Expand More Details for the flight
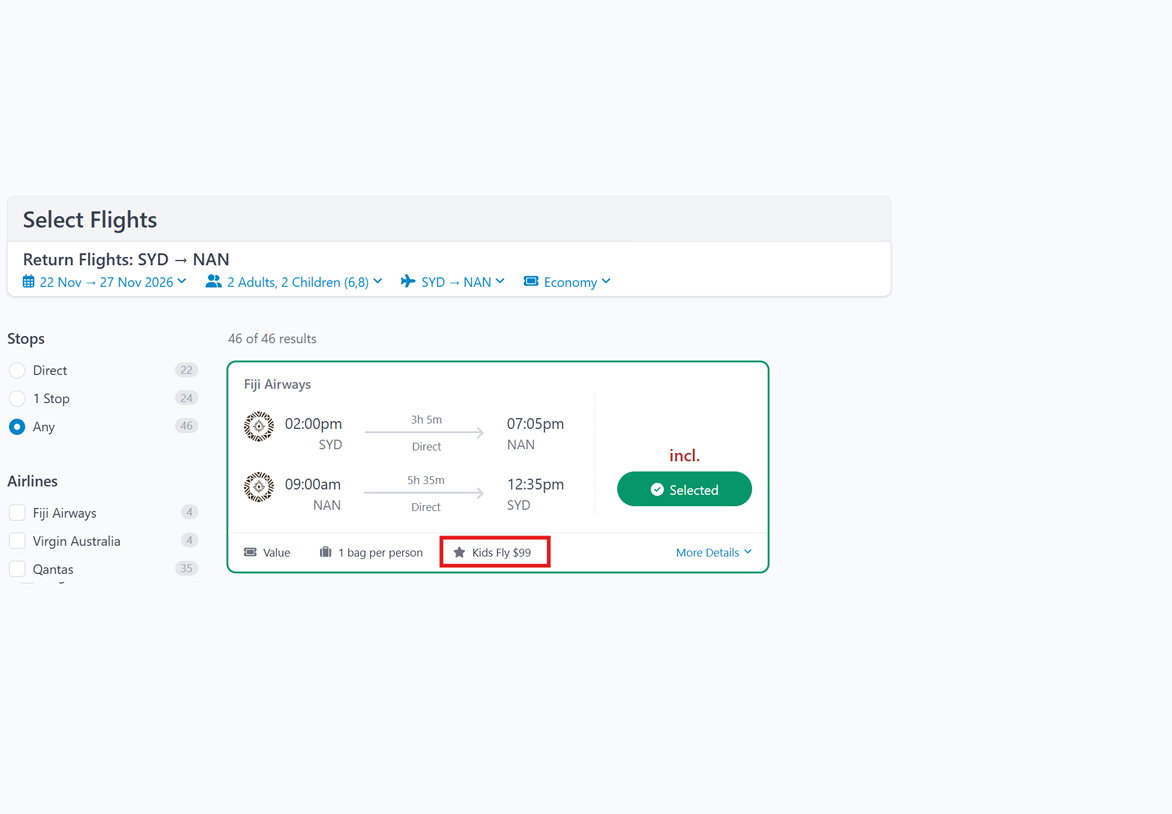 713,552
